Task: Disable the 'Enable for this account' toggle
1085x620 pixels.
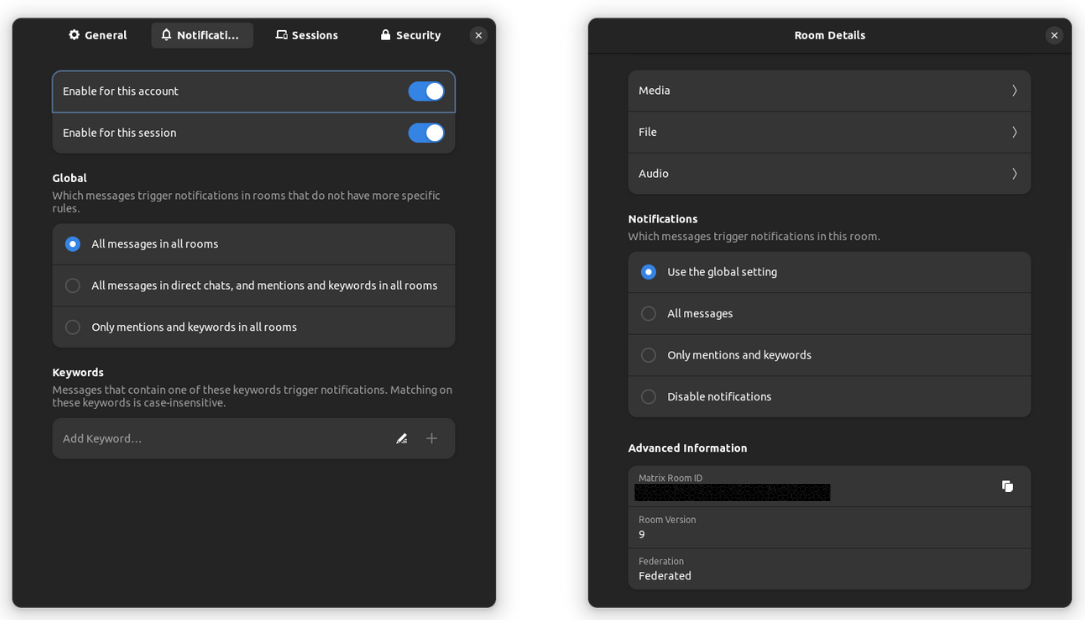Action: [426, 90]
